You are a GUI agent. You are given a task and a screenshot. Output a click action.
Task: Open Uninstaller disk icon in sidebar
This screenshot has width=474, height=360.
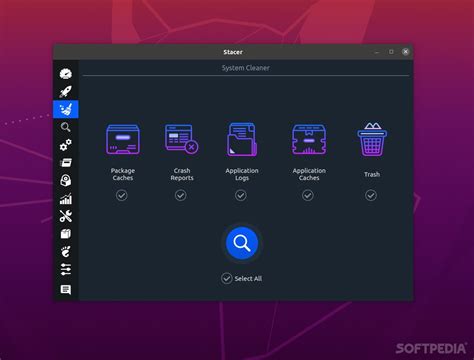click(x=66, y=181)
